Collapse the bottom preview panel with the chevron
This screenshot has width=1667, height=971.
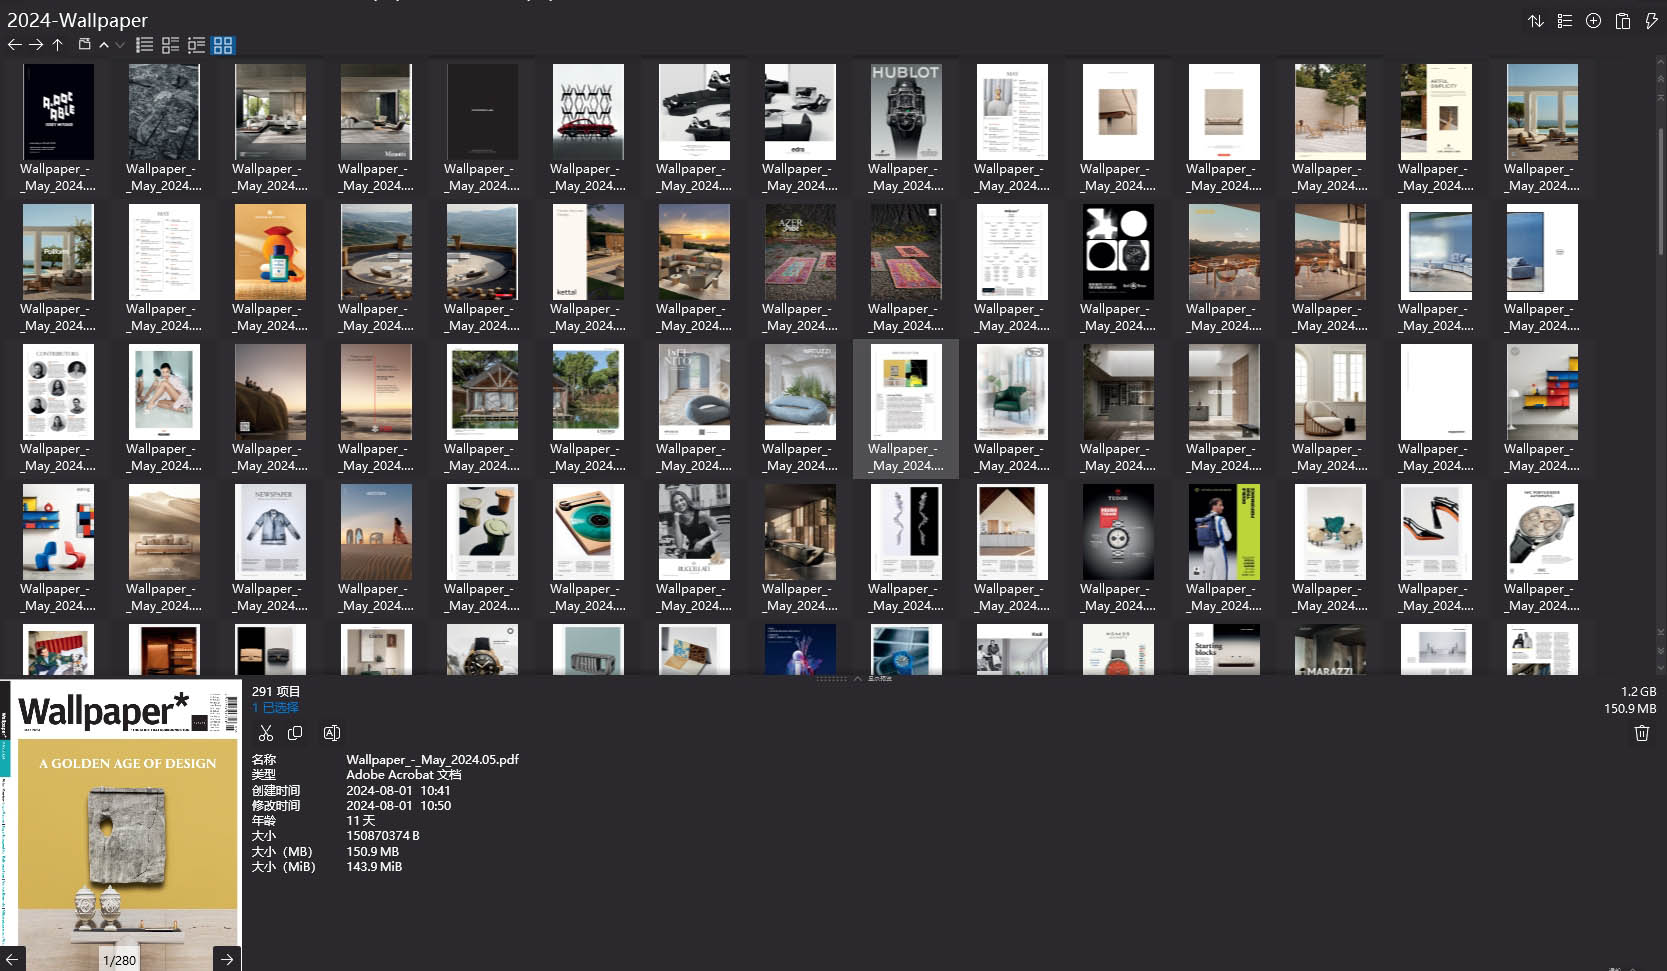(x=857, y=678)
